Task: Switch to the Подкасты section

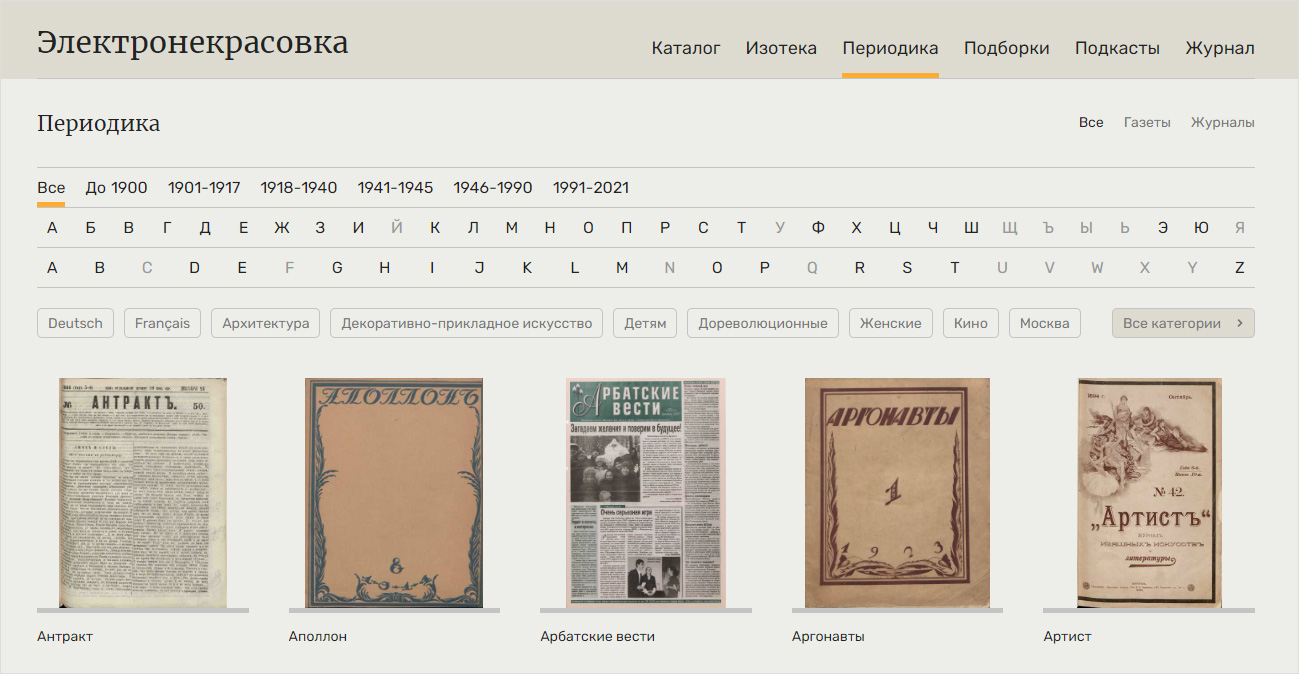Action: point(1117,48)
